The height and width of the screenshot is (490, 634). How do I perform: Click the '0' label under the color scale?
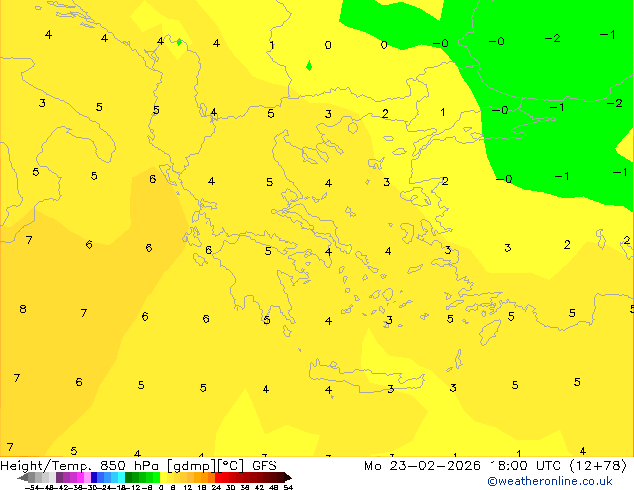point(161,487)
